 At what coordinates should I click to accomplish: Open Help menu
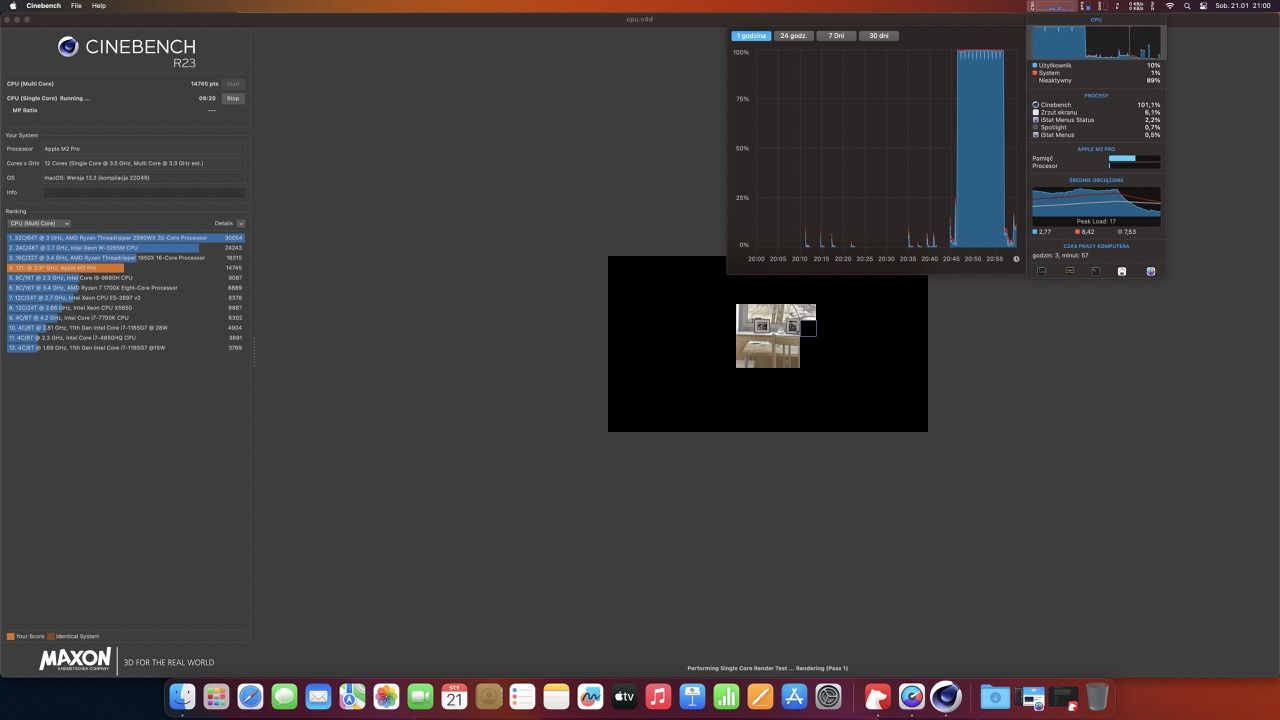pos(99,6)
